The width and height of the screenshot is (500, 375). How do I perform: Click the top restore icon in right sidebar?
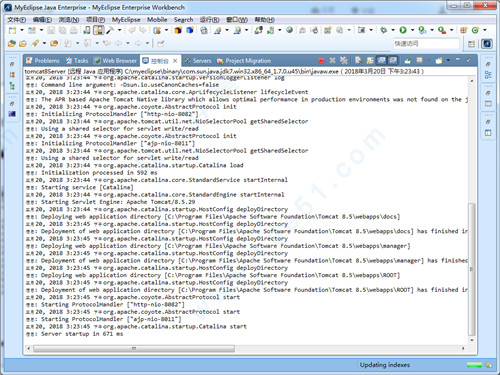(488, 64)
